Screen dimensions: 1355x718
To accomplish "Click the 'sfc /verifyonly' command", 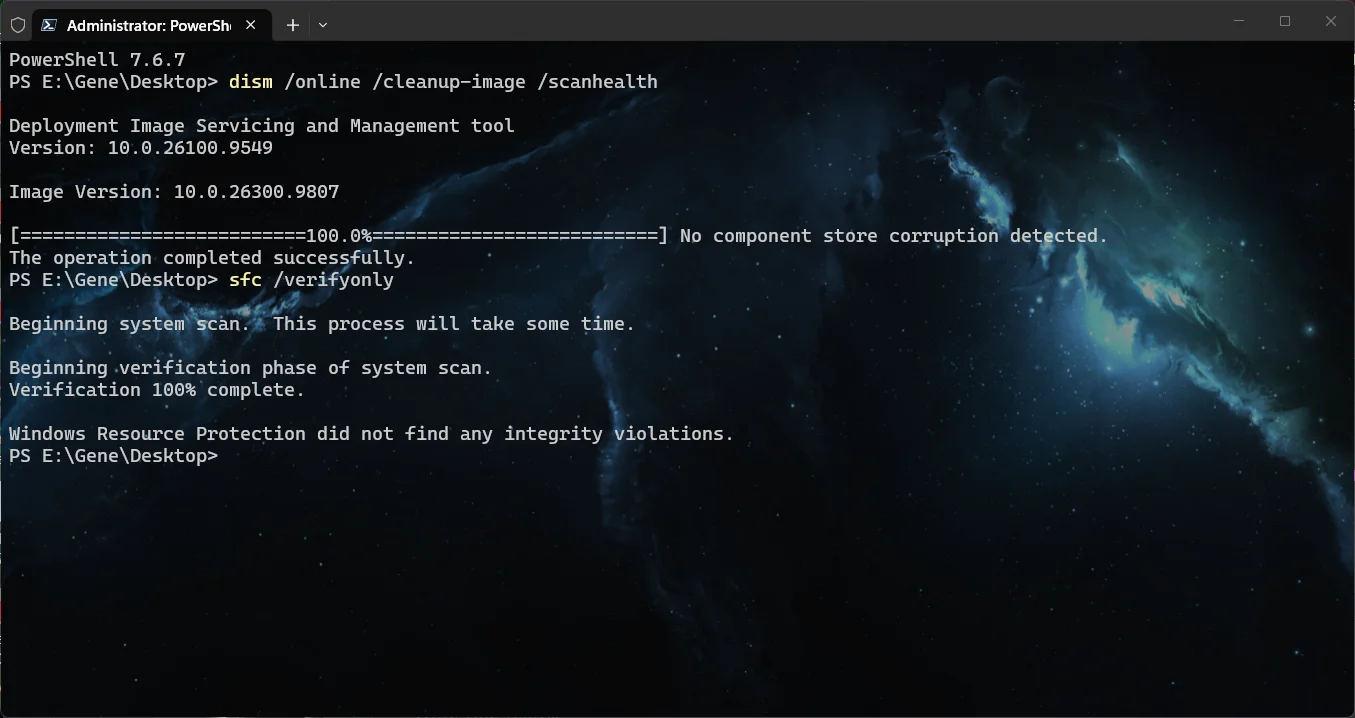I will coord(311,280).
